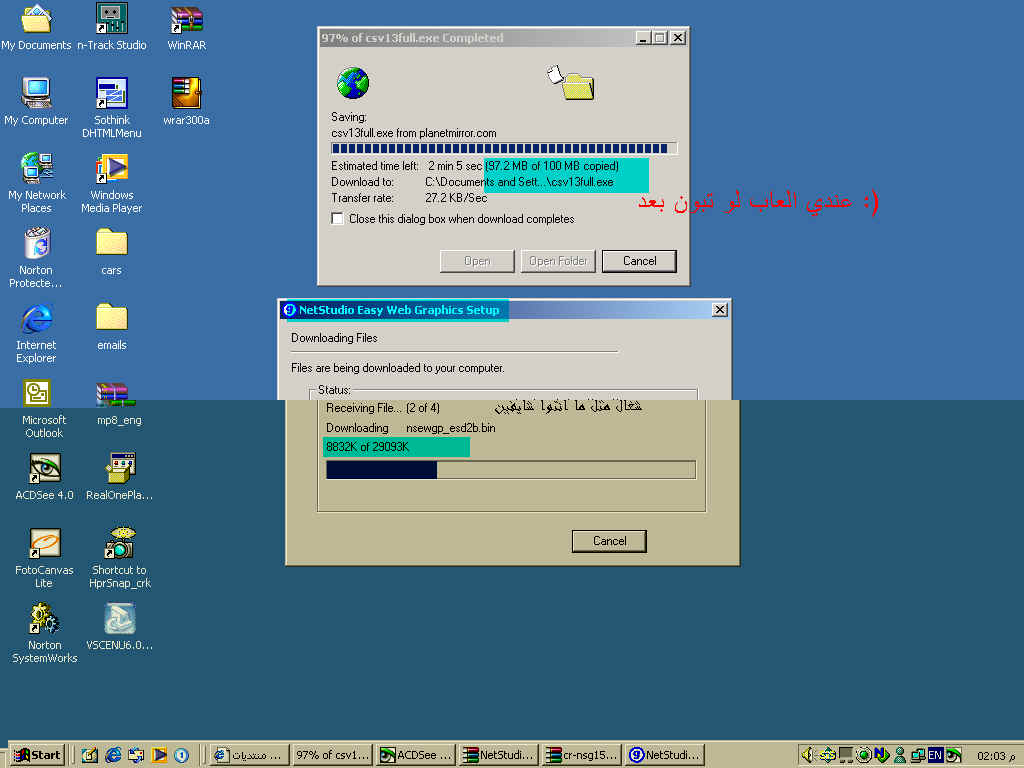
Task: Cancel the NetStudio setup file download
Action: [609, 541]
